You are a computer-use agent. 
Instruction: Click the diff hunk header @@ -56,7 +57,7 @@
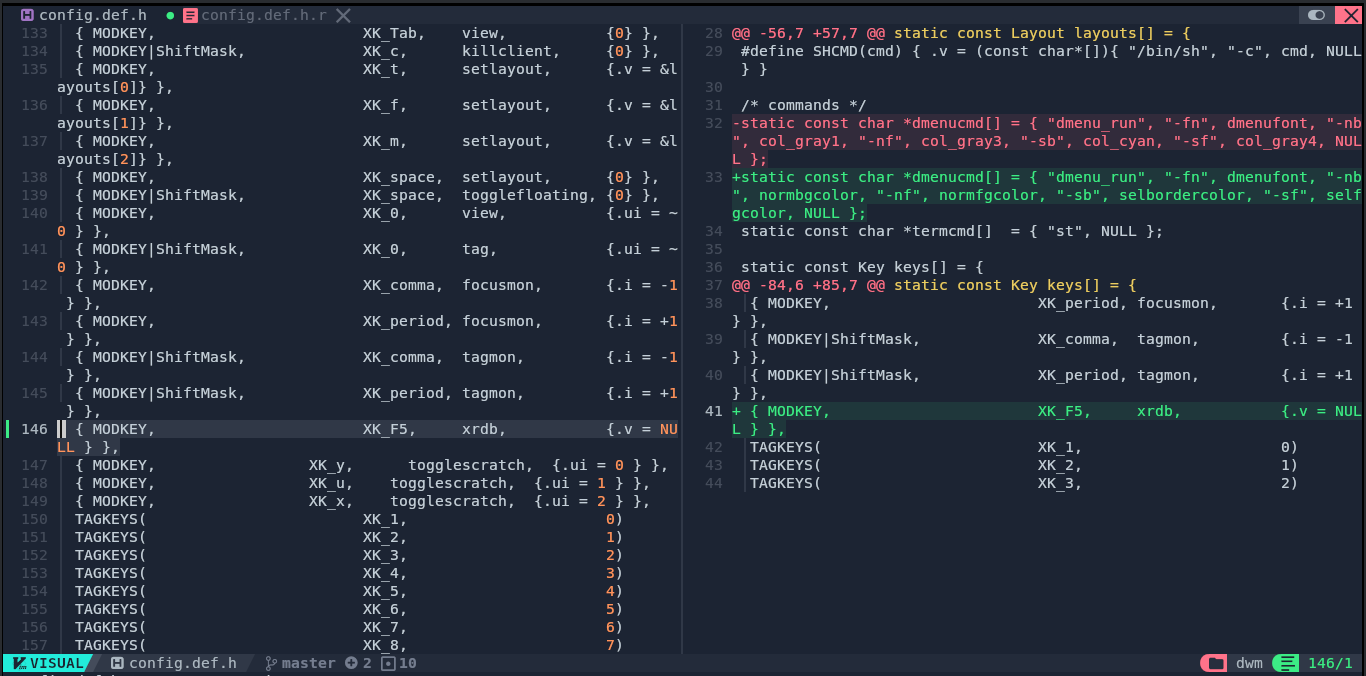809,33
